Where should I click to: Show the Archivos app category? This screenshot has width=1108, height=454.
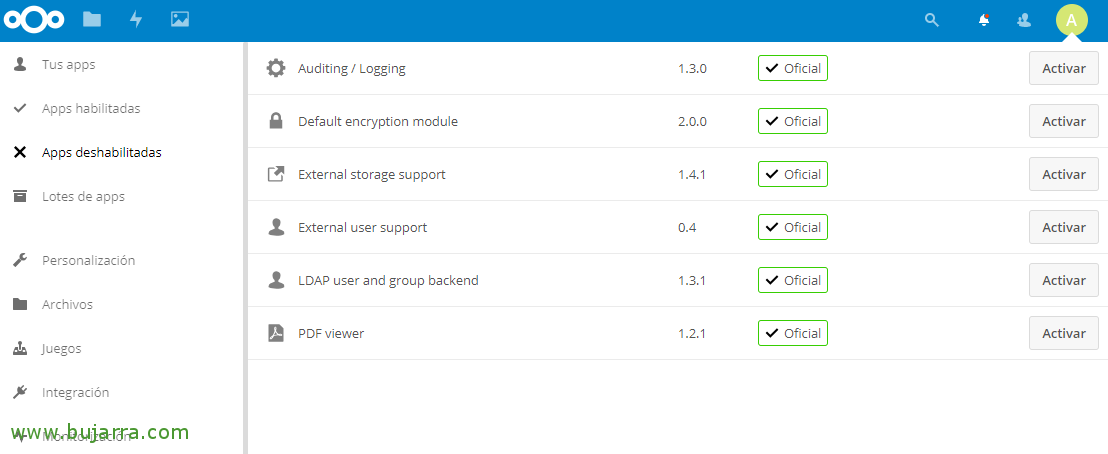(67, 304)
